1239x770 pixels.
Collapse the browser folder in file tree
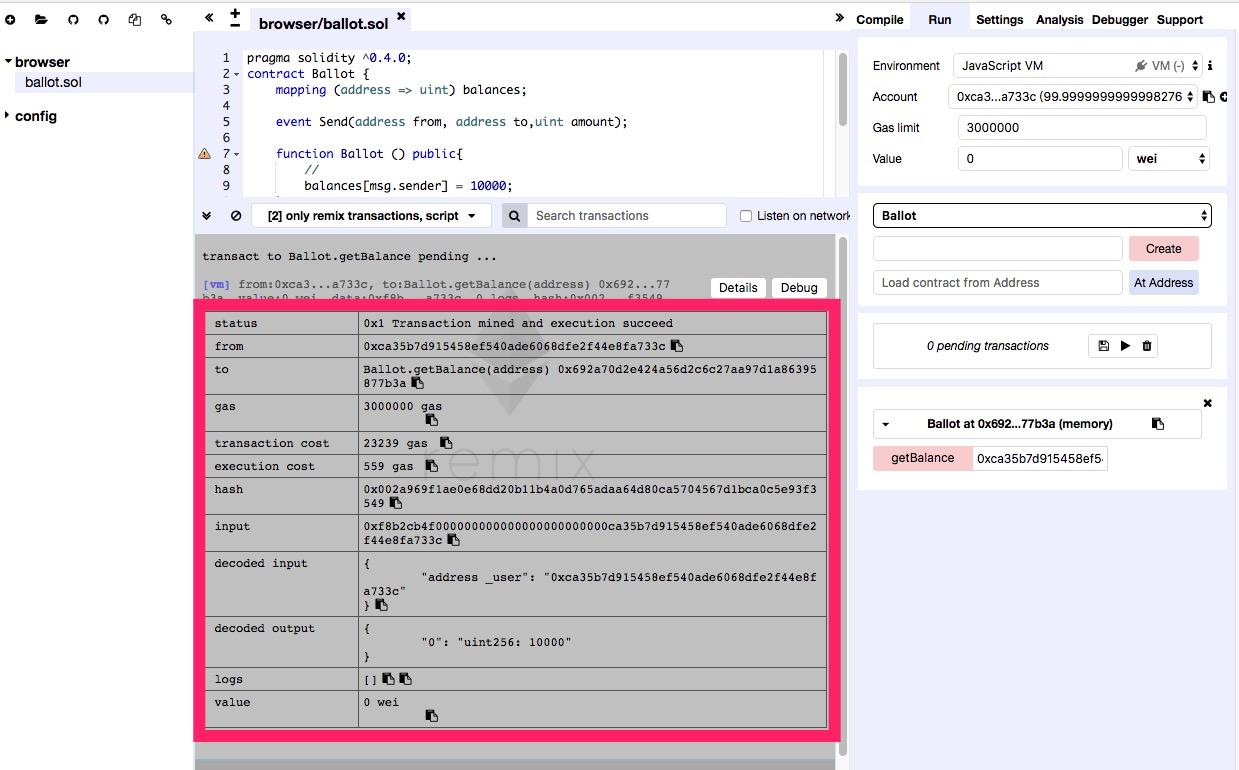tap(8, 62)
